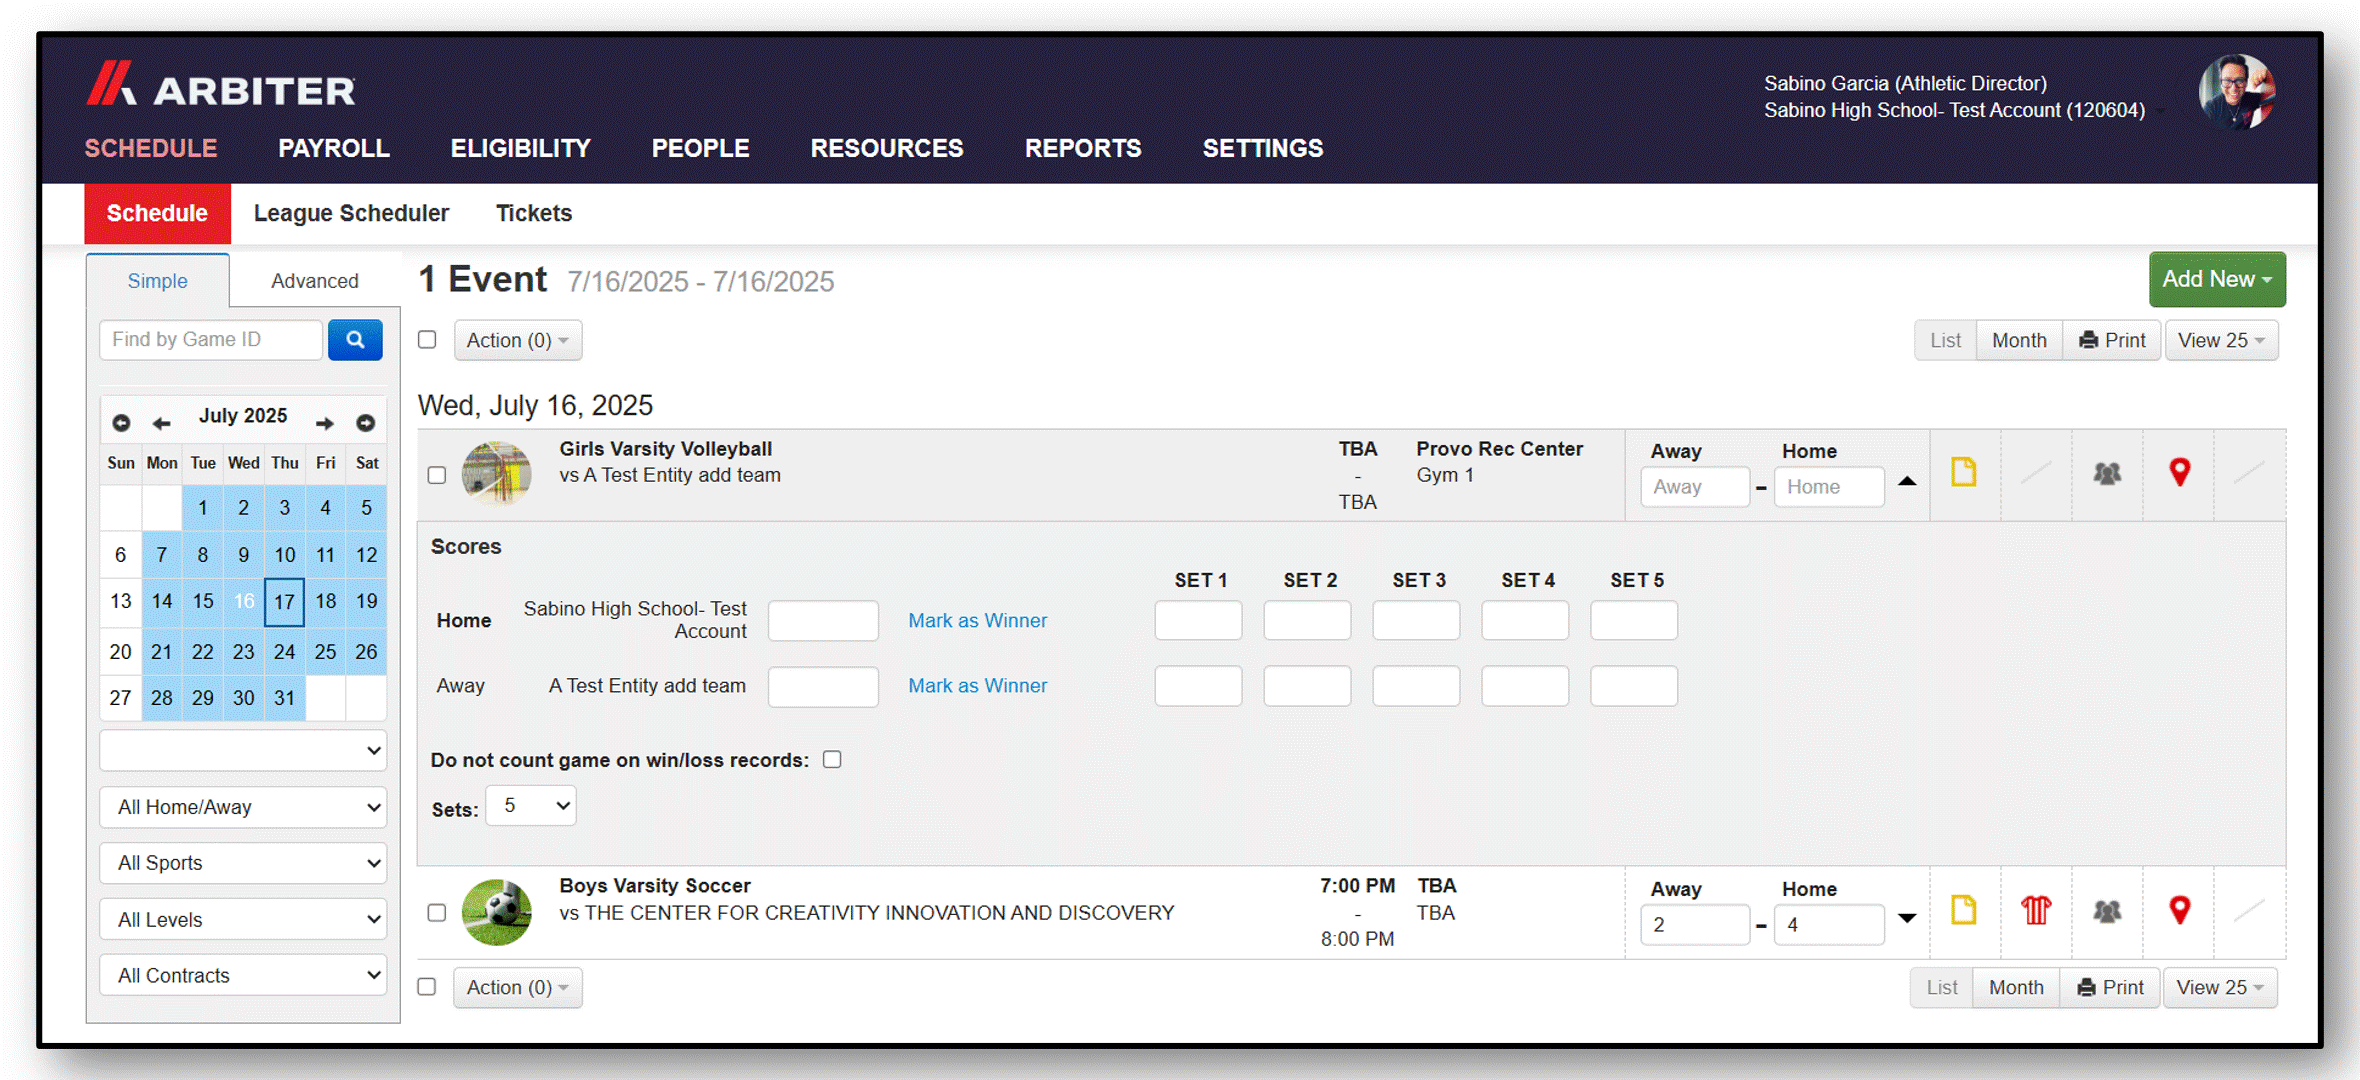The image size is (2360, 1080).
Task: Click the soccer Home score field showing 4
Action: click(1829, 925)
